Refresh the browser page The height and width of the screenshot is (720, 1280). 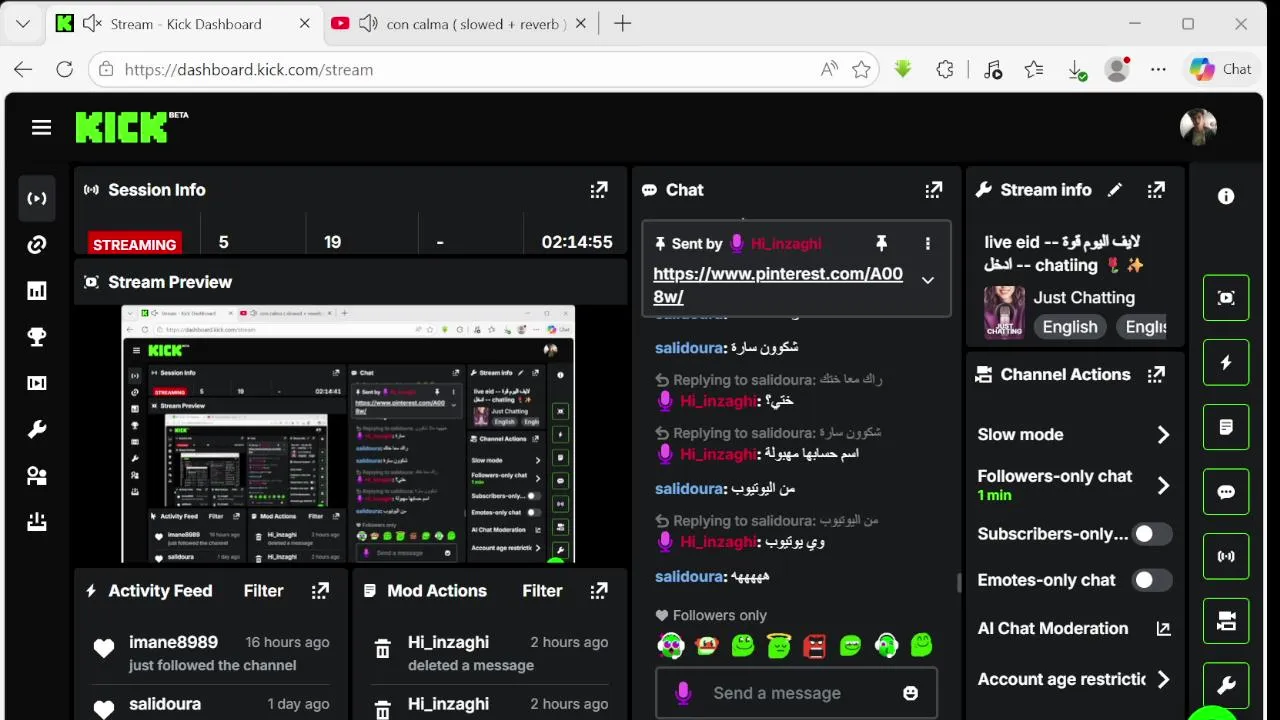(x=64, y=69)
